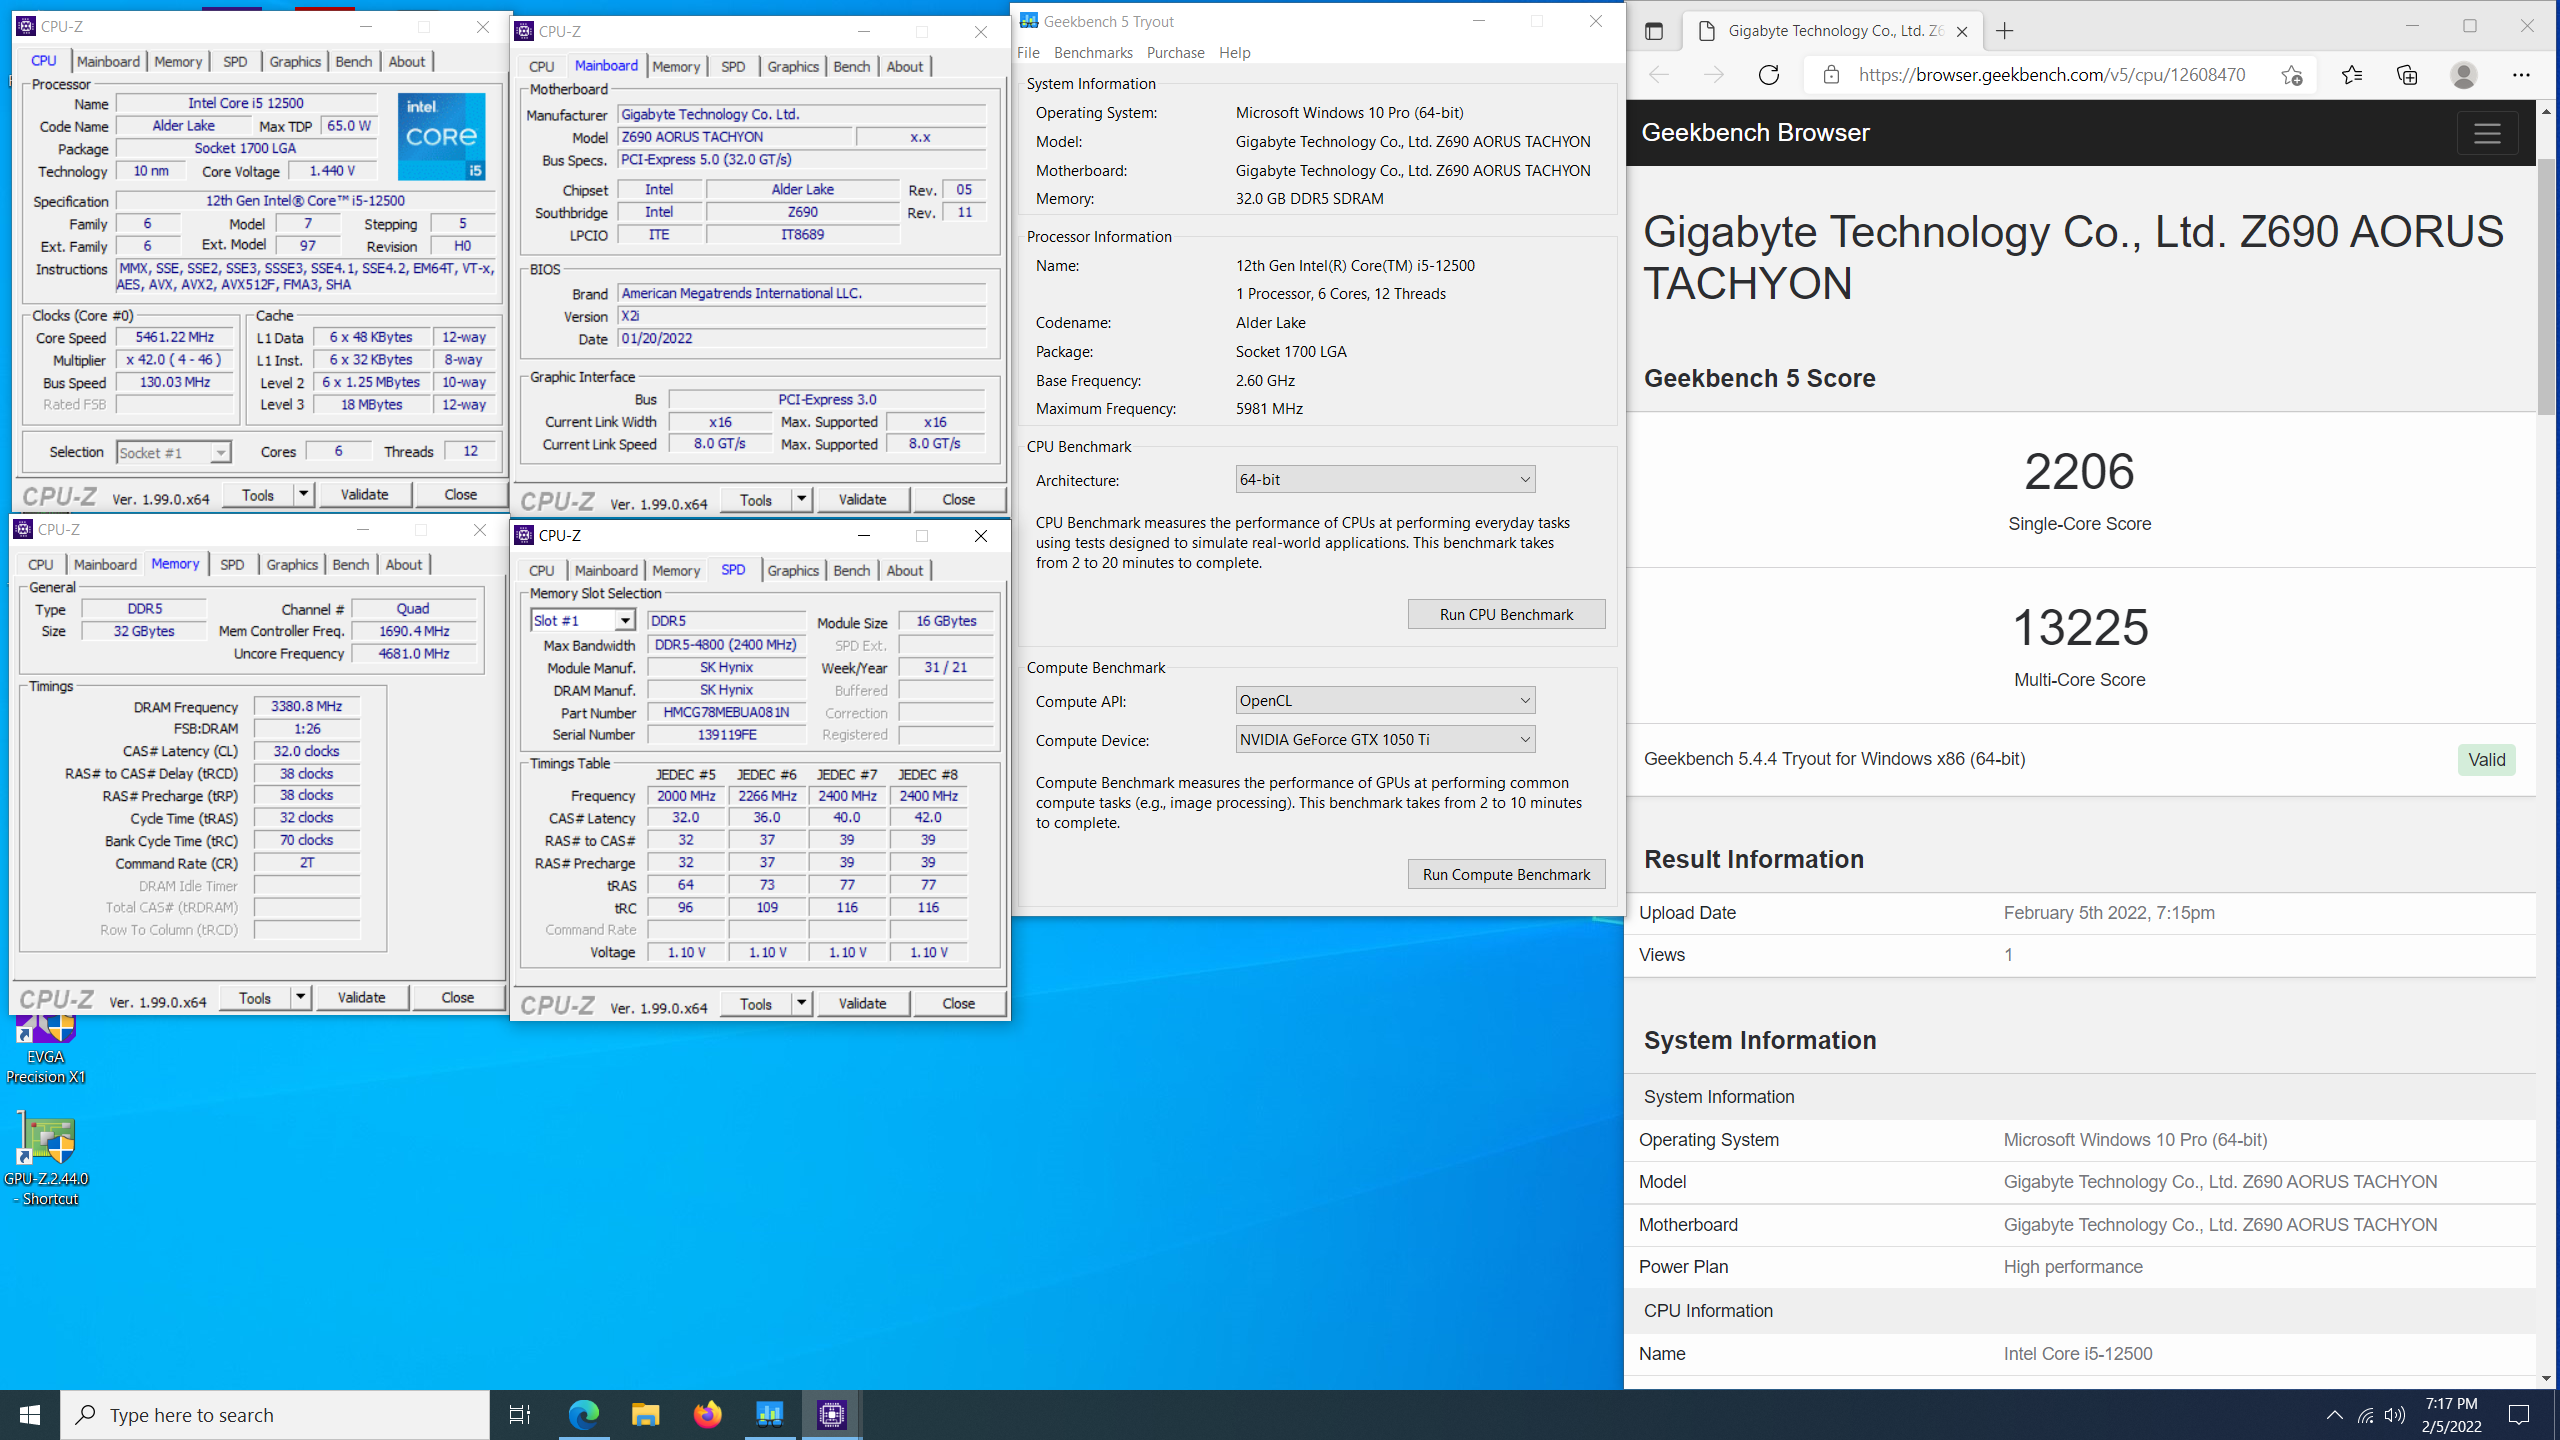Open Geekbench Help menu

tap(1235, 53)
